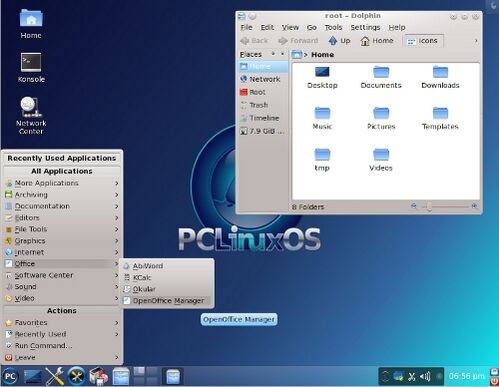499x387 pixels.
Task: Open Dolphin's Go menu
Action: [312, 27]
